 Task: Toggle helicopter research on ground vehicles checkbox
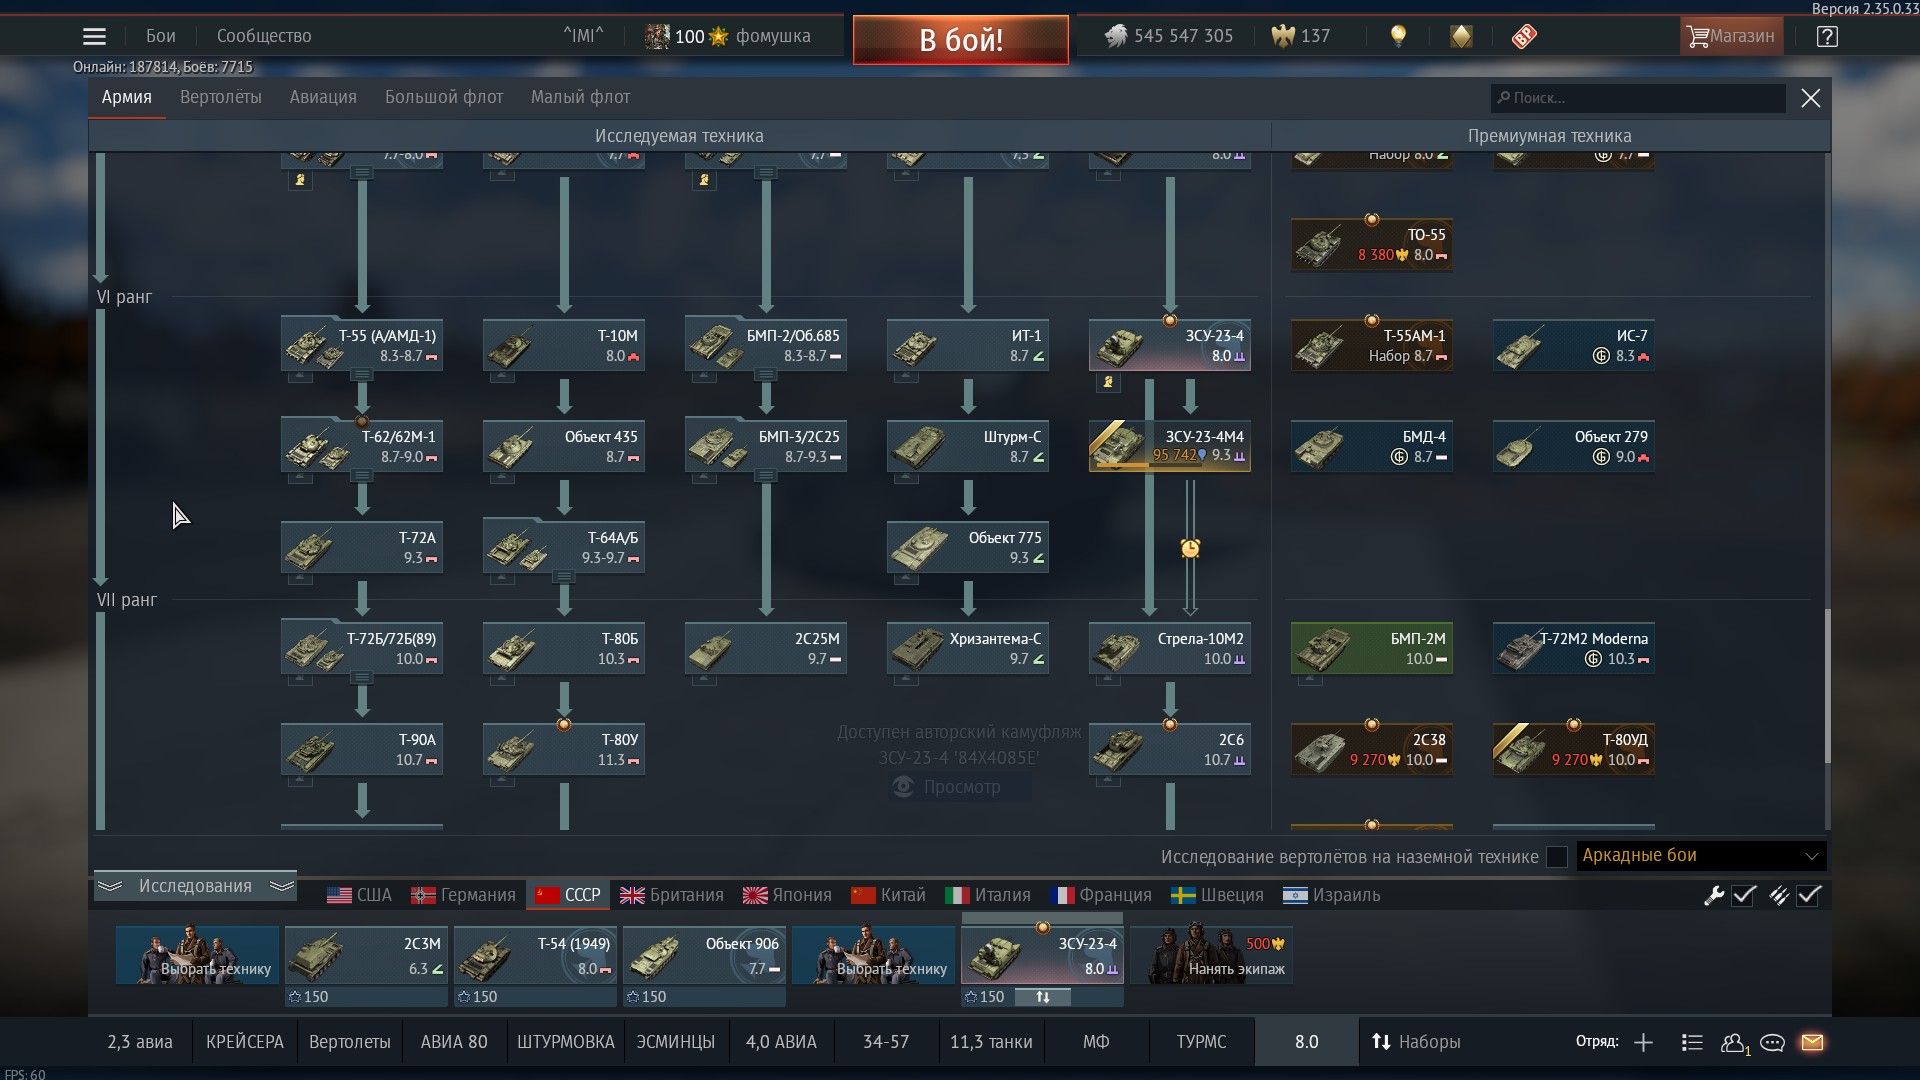1556,857
